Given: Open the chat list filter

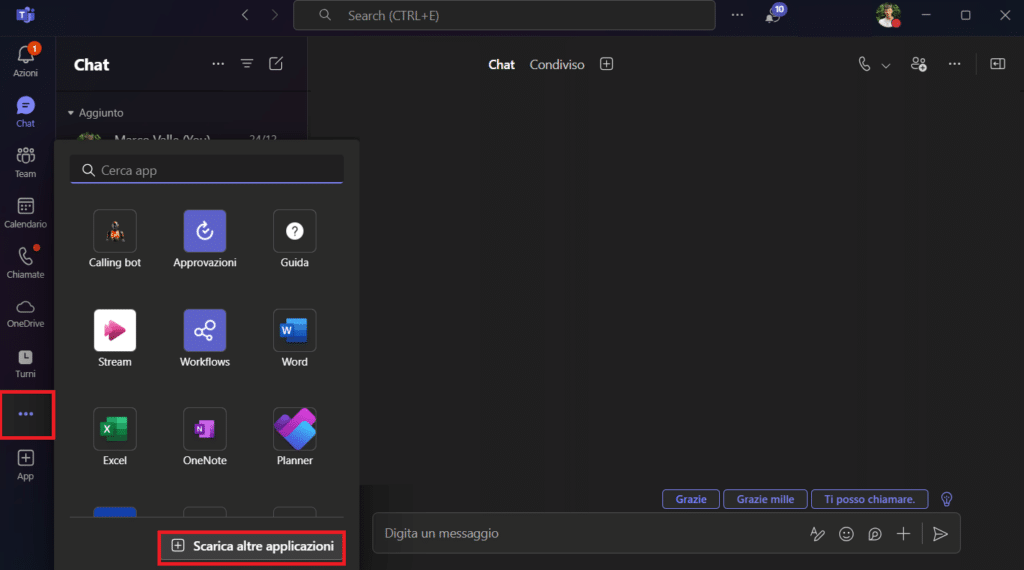Looking at the screenshot, I should coord(247,64).
